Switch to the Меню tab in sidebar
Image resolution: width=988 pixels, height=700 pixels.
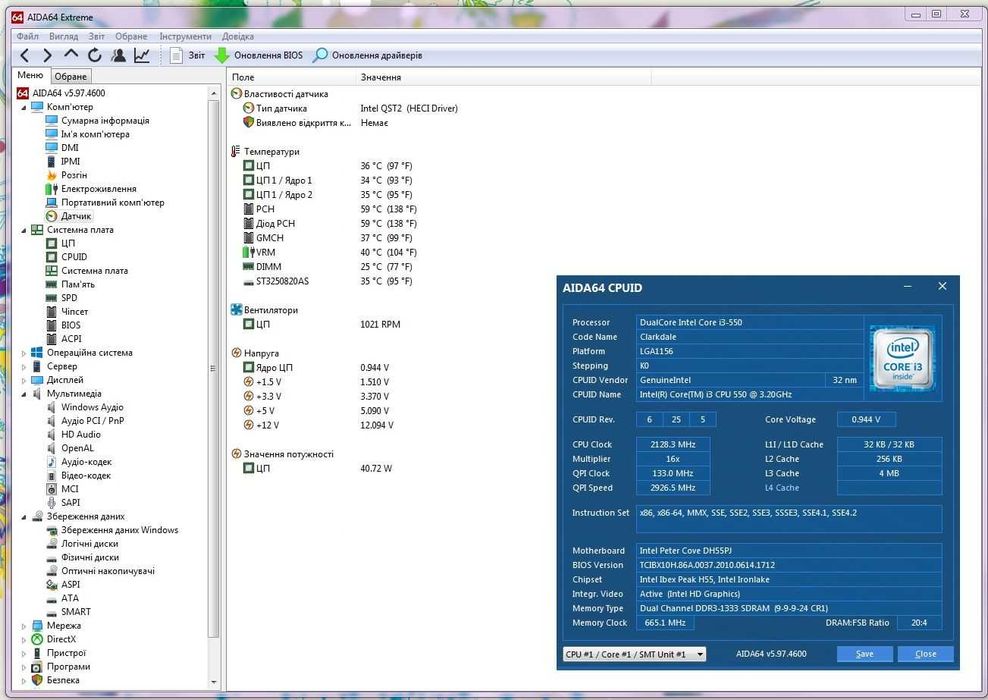(x=30, y=75)
